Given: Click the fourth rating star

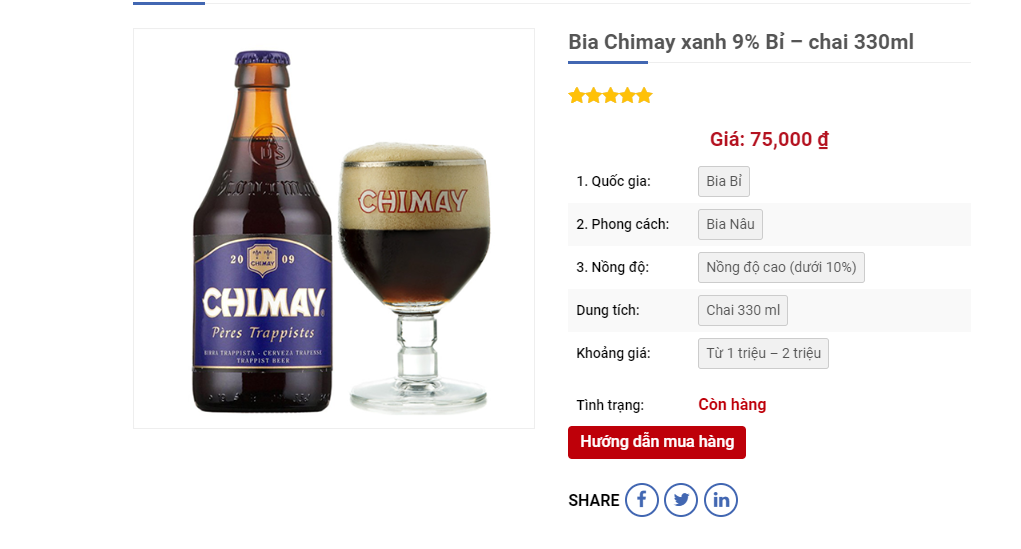Looking at the screenshot, I should pyautogui.click(x=627, y=96).
